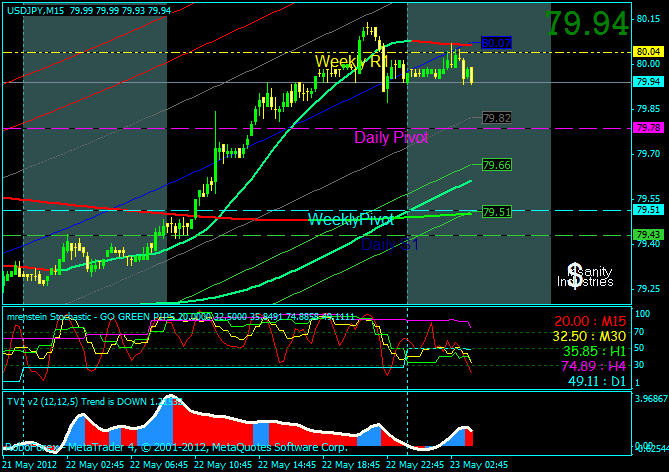Click the 22 May 06:45 time axis label
Screen dimensions: 669x472
(159, 465)
